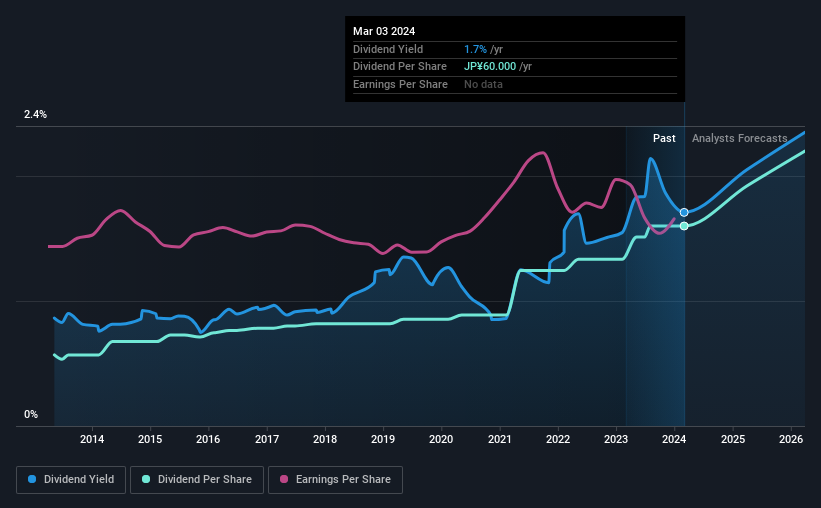Click the teal Dividend Per Share marker dot
This screenshot has height=508, width=821.
(x=684, y=226)
